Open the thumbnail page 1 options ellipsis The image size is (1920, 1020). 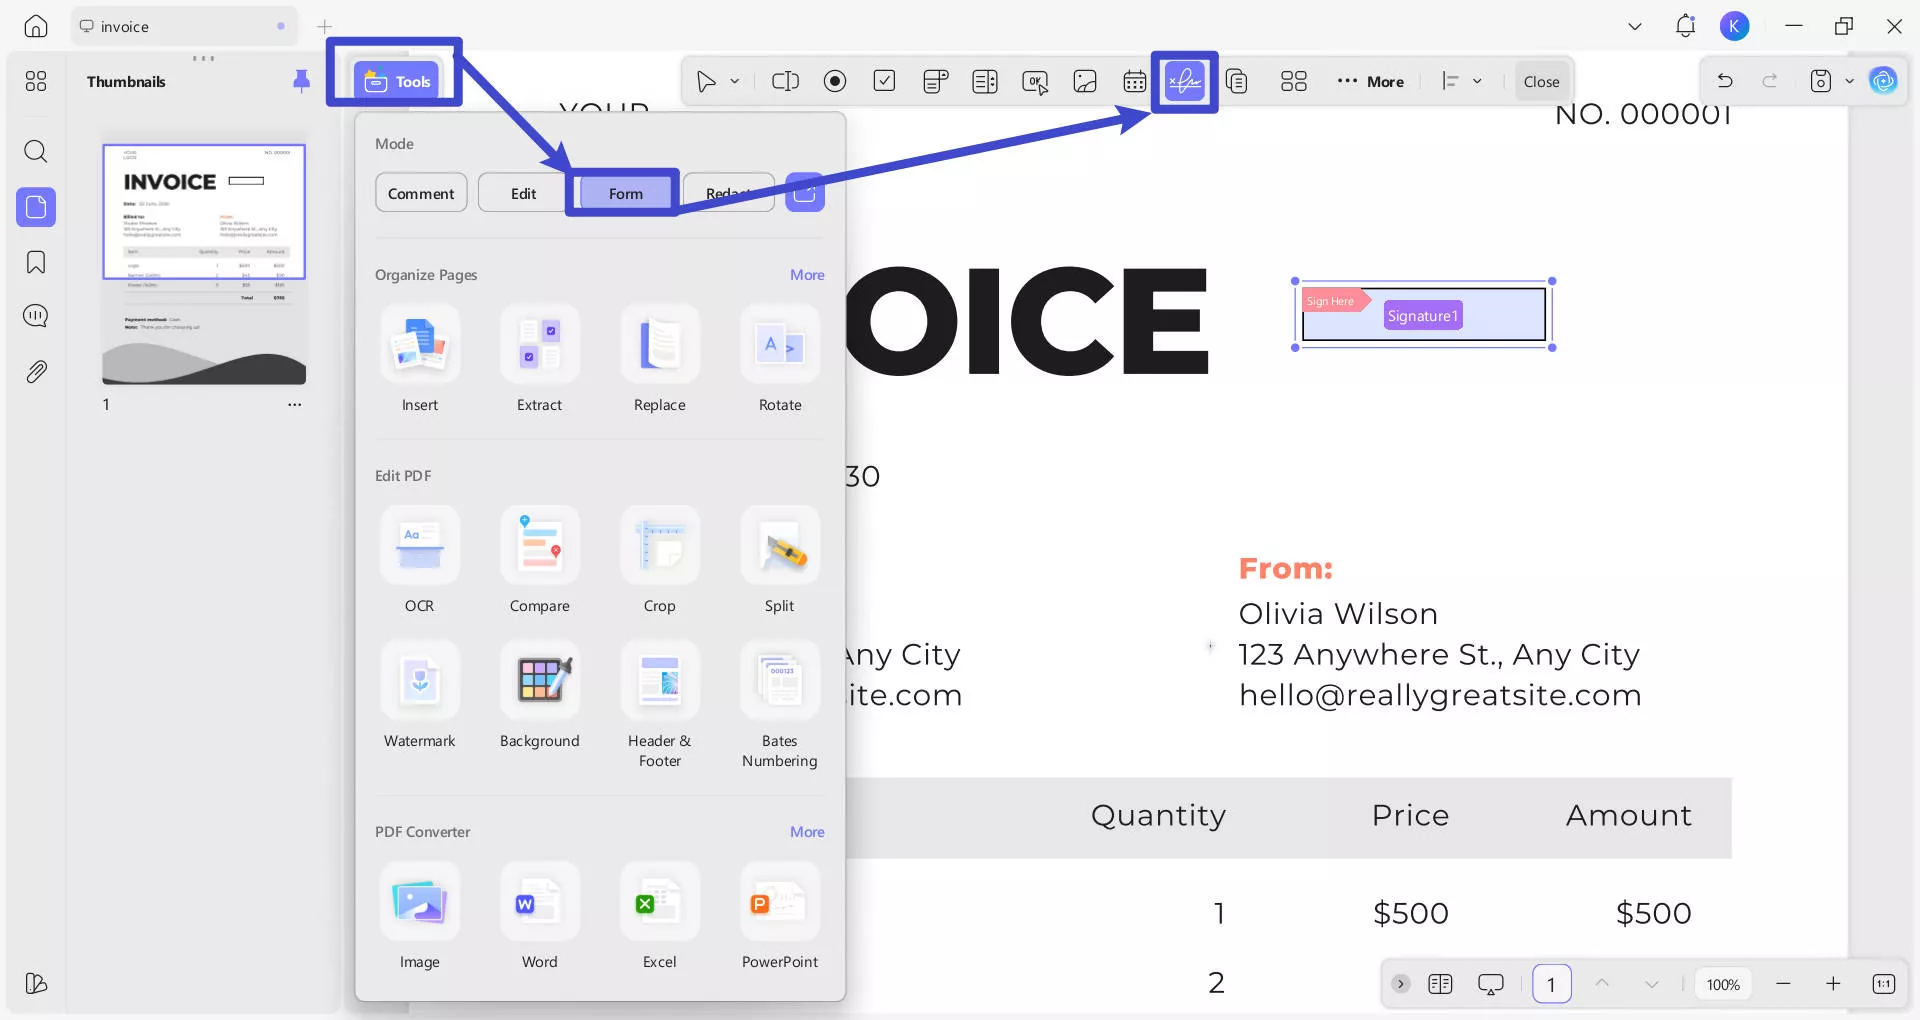[295, 405]
